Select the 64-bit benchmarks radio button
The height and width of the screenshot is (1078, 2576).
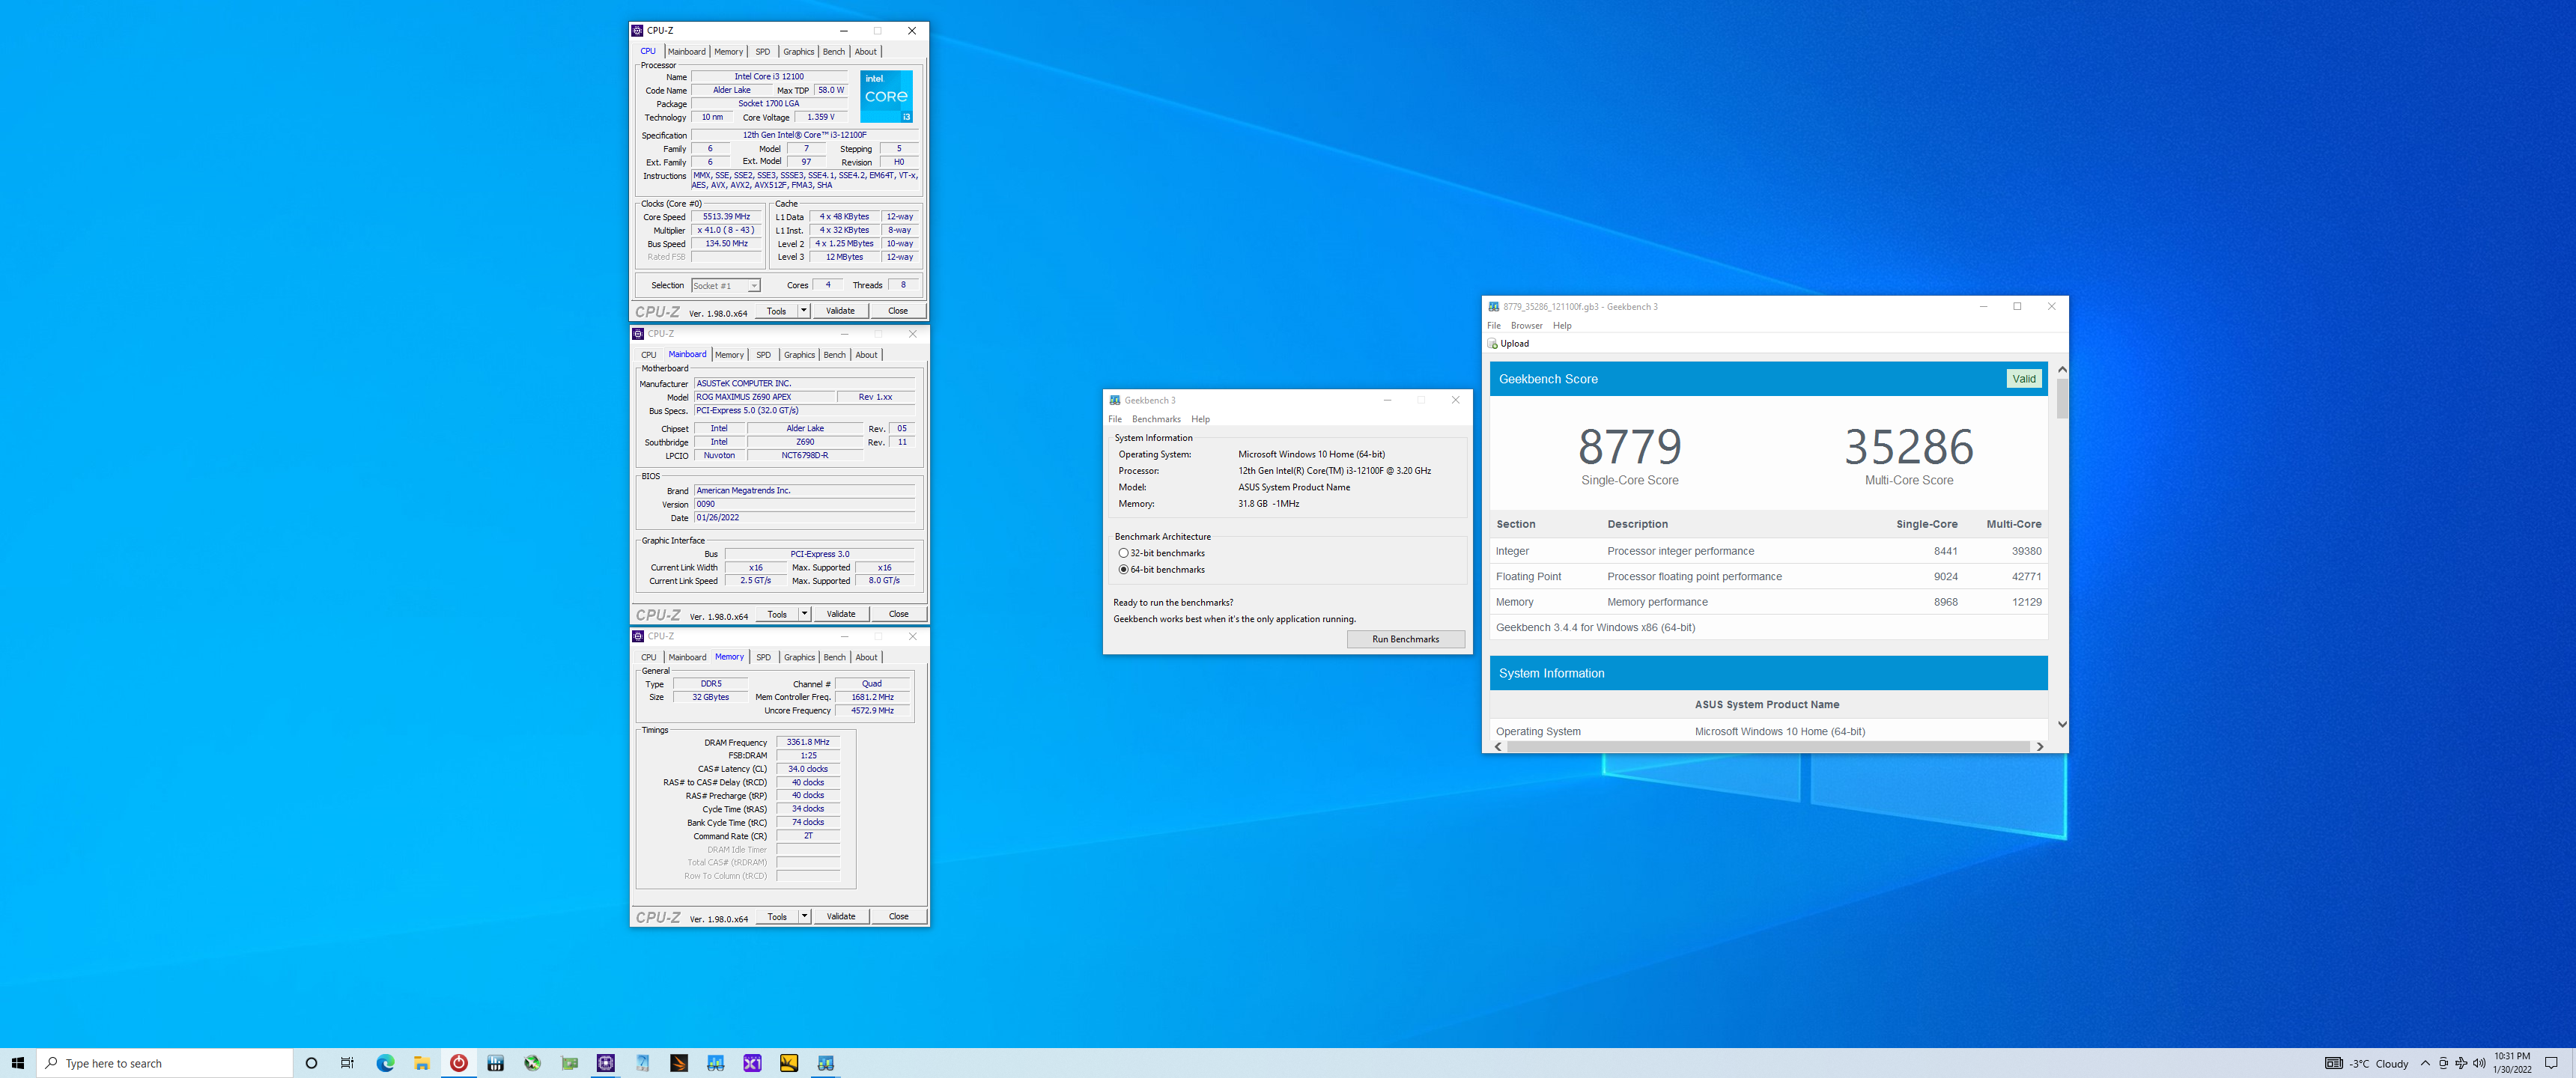[x=1123, y=569]
